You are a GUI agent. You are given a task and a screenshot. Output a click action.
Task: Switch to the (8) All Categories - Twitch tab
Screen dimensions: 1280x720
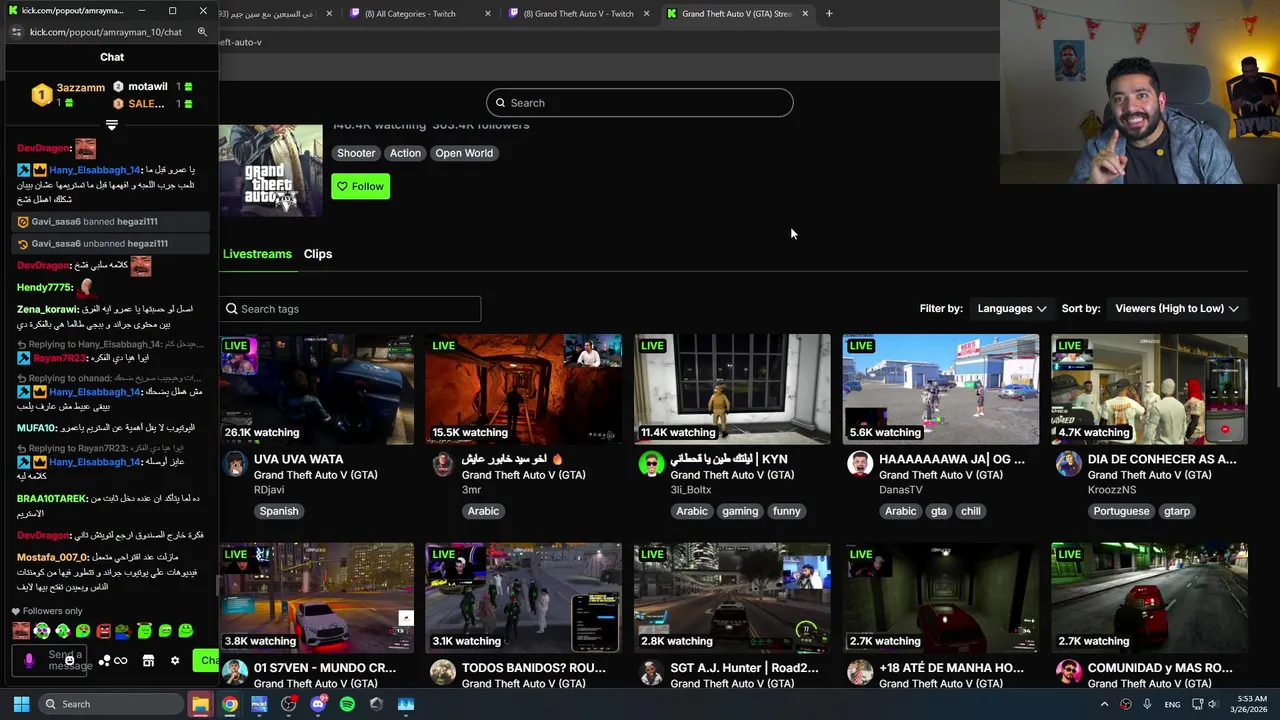410,14
